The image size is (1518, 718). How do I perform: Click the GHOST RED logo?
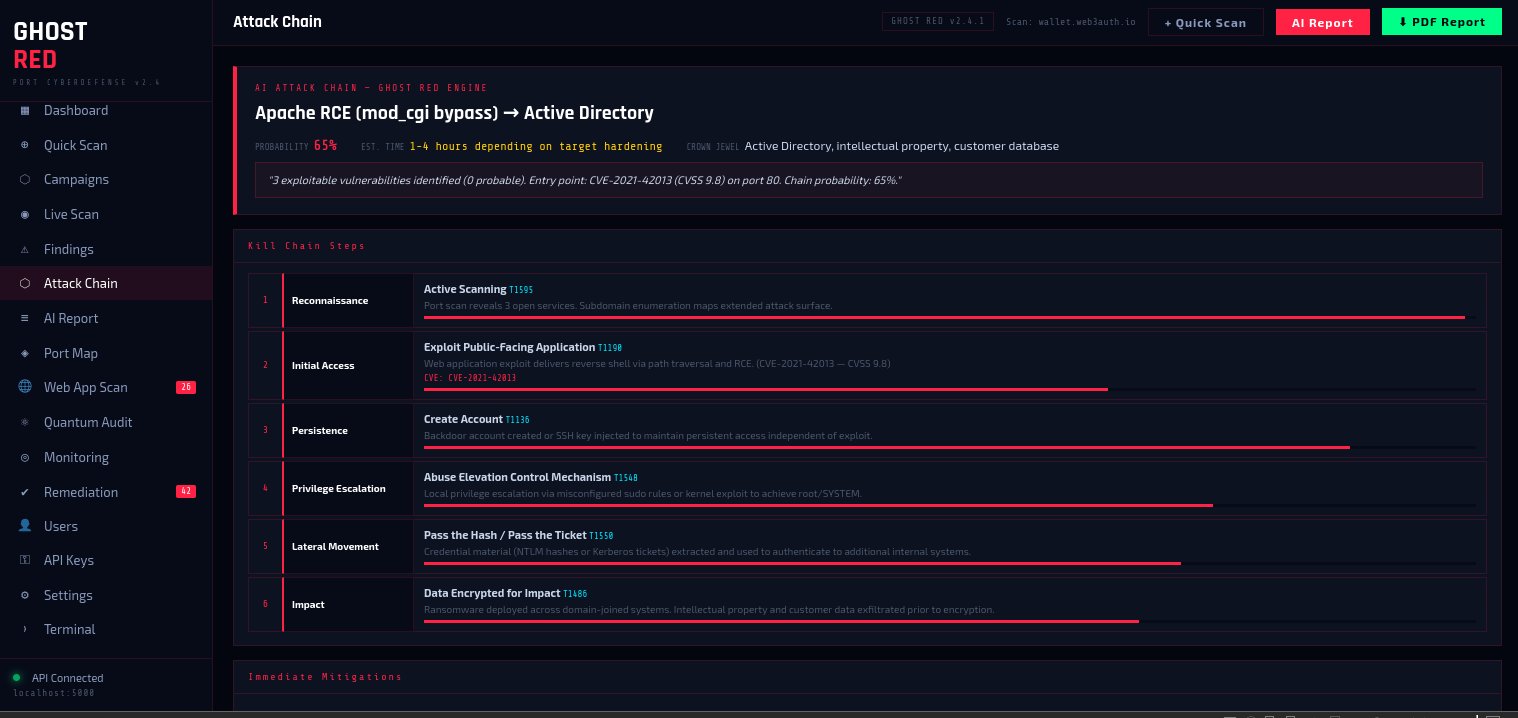click(51, 45)
